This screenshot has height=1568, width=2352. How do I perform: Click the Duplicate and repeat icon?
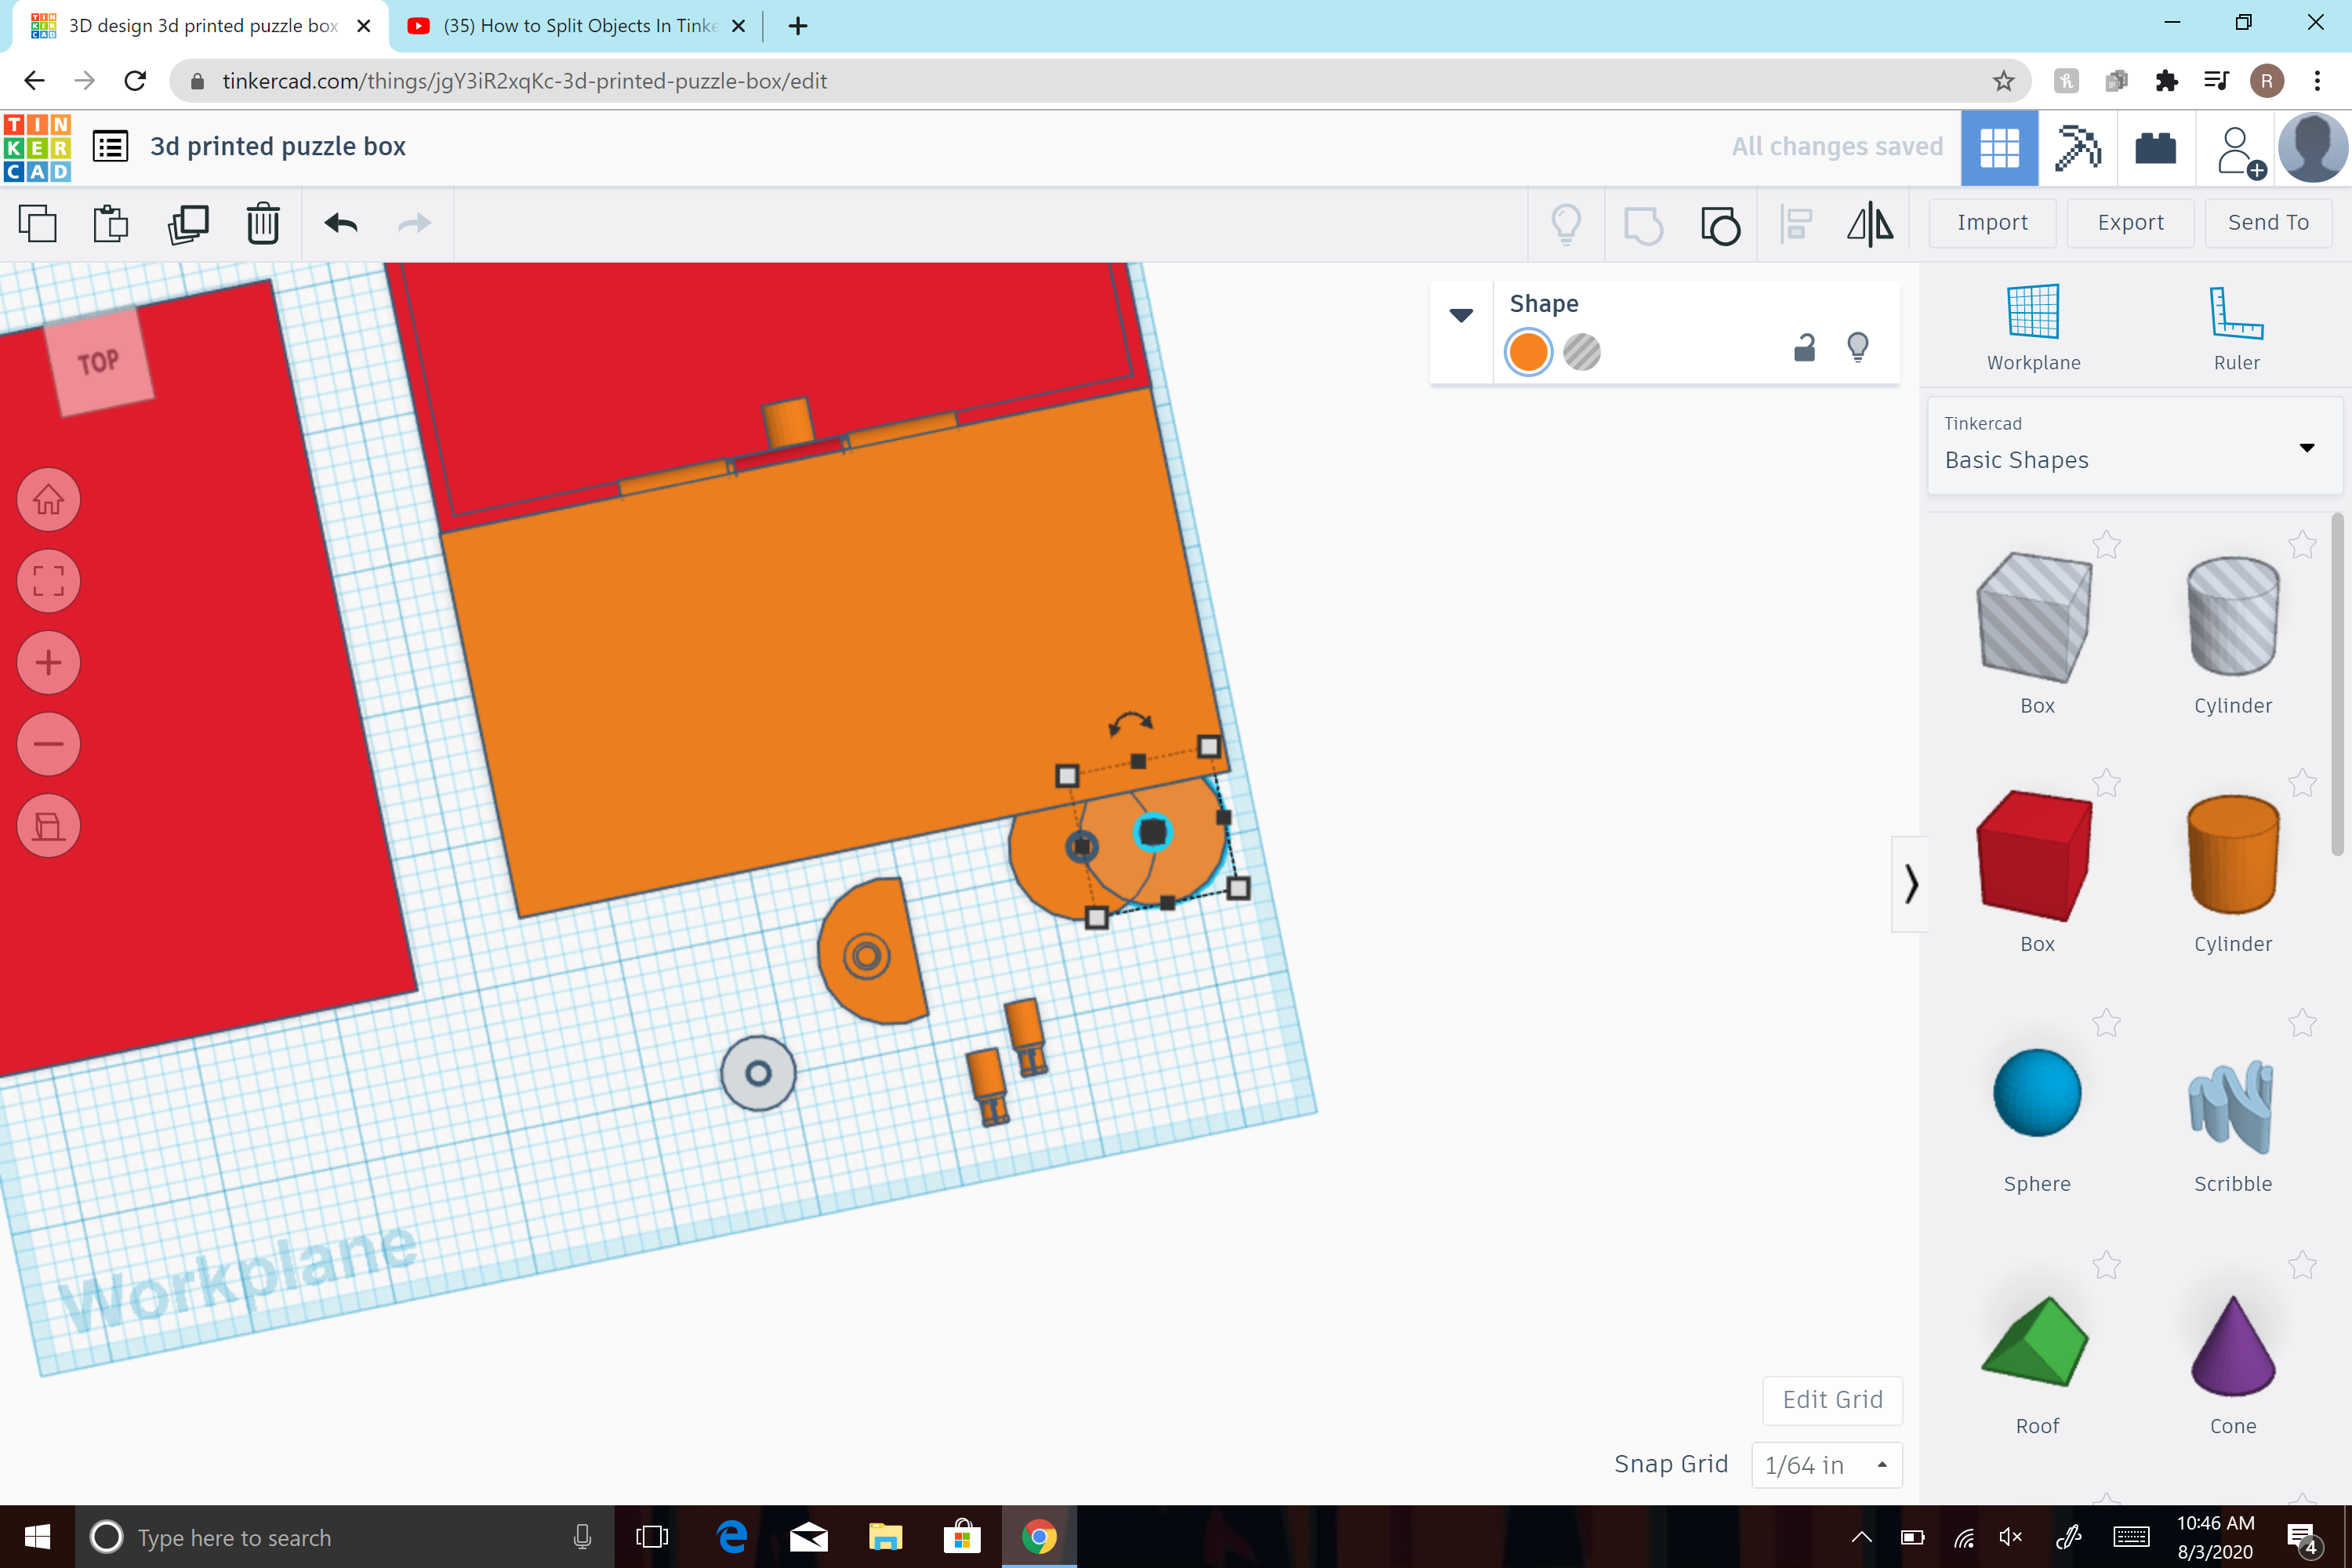tap(188, 223)
